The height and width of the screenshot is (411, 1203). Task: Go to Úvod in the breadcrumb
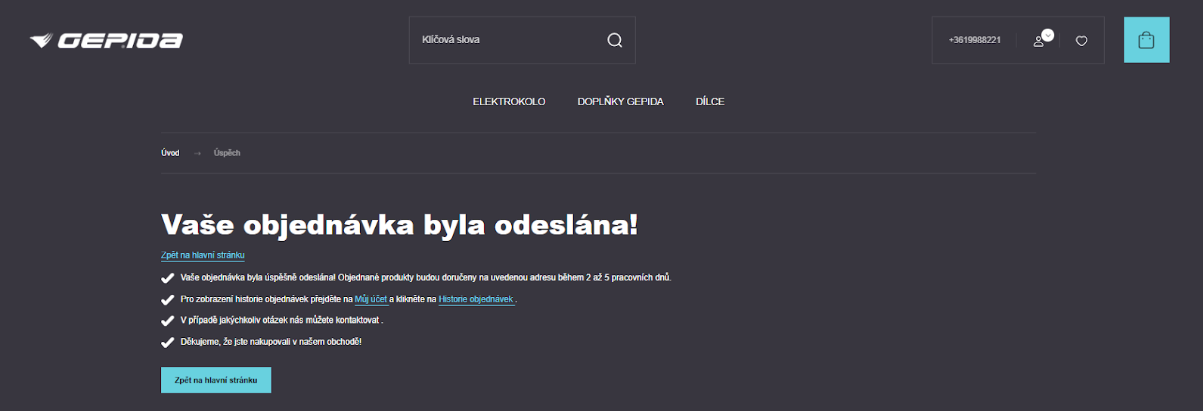(x=170, y=153)
